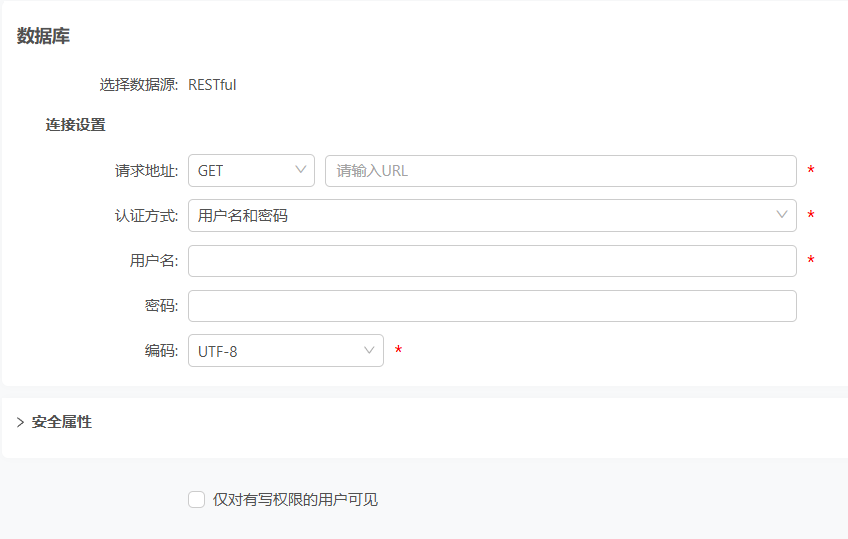Open the 认证方式 dropdown showing 用户名和密码

[x=492, y=216]
